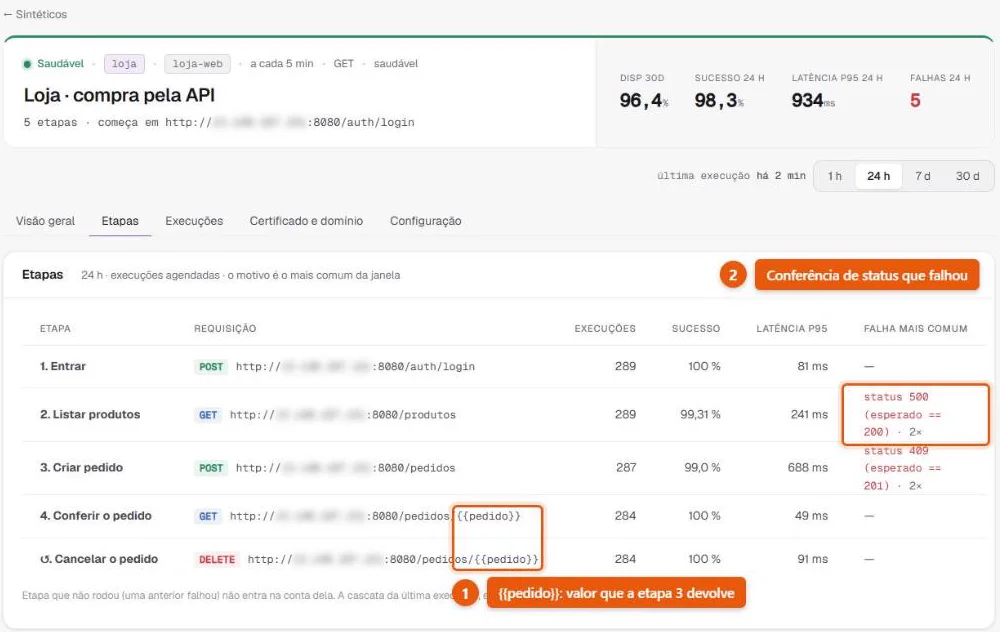Image resolution: width=1000 pixels, height=632 pixels.
Task: Select the 1 h time range
Action: point(834,176)
